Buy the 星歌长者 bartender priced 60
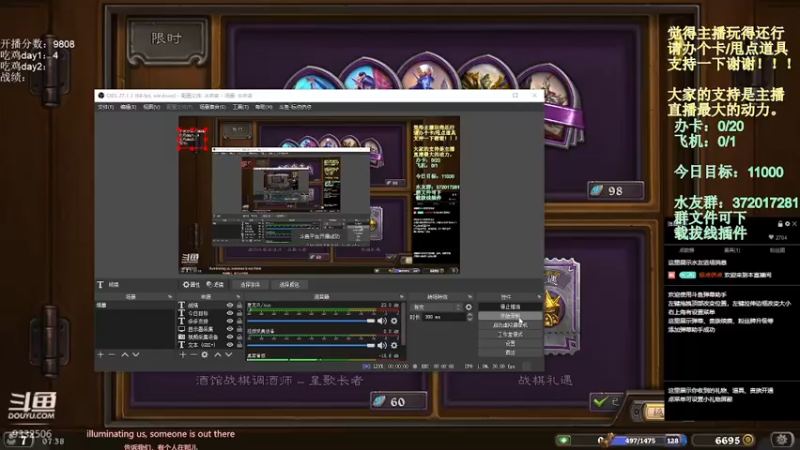 point(398,402)
